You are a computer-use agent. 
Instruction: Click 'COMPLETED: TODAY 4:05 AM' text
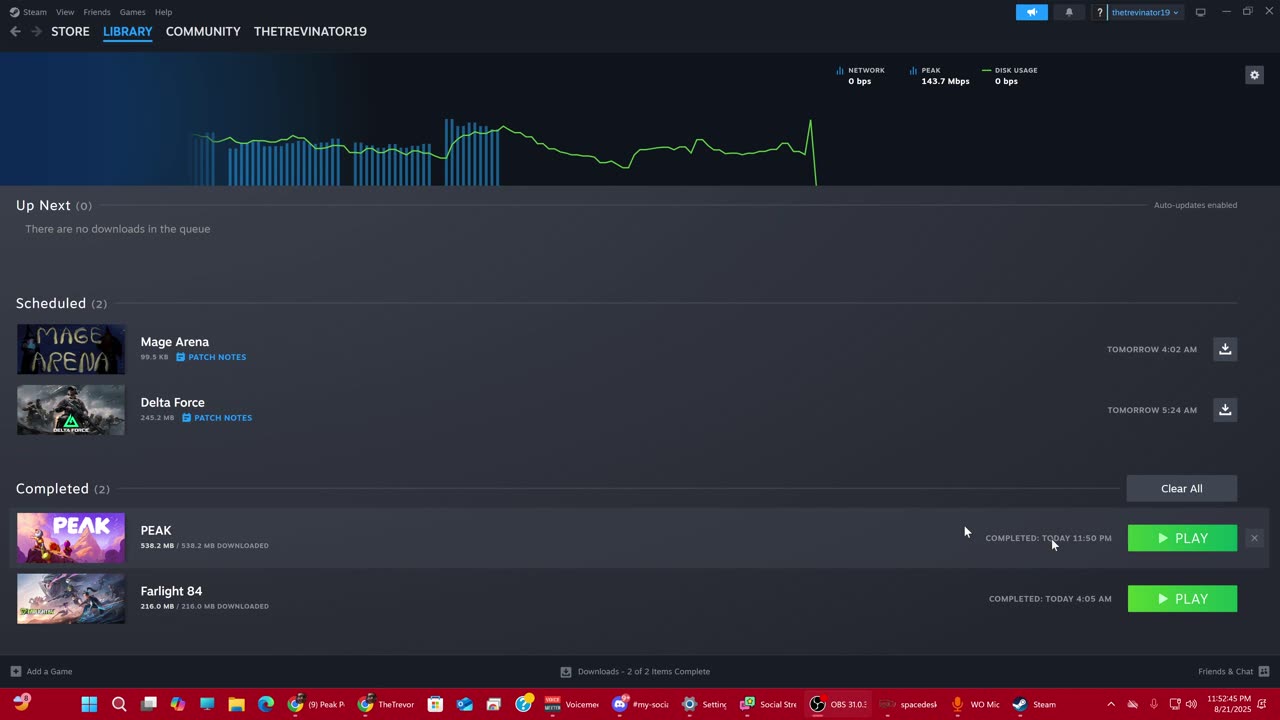pos(1050,599)
